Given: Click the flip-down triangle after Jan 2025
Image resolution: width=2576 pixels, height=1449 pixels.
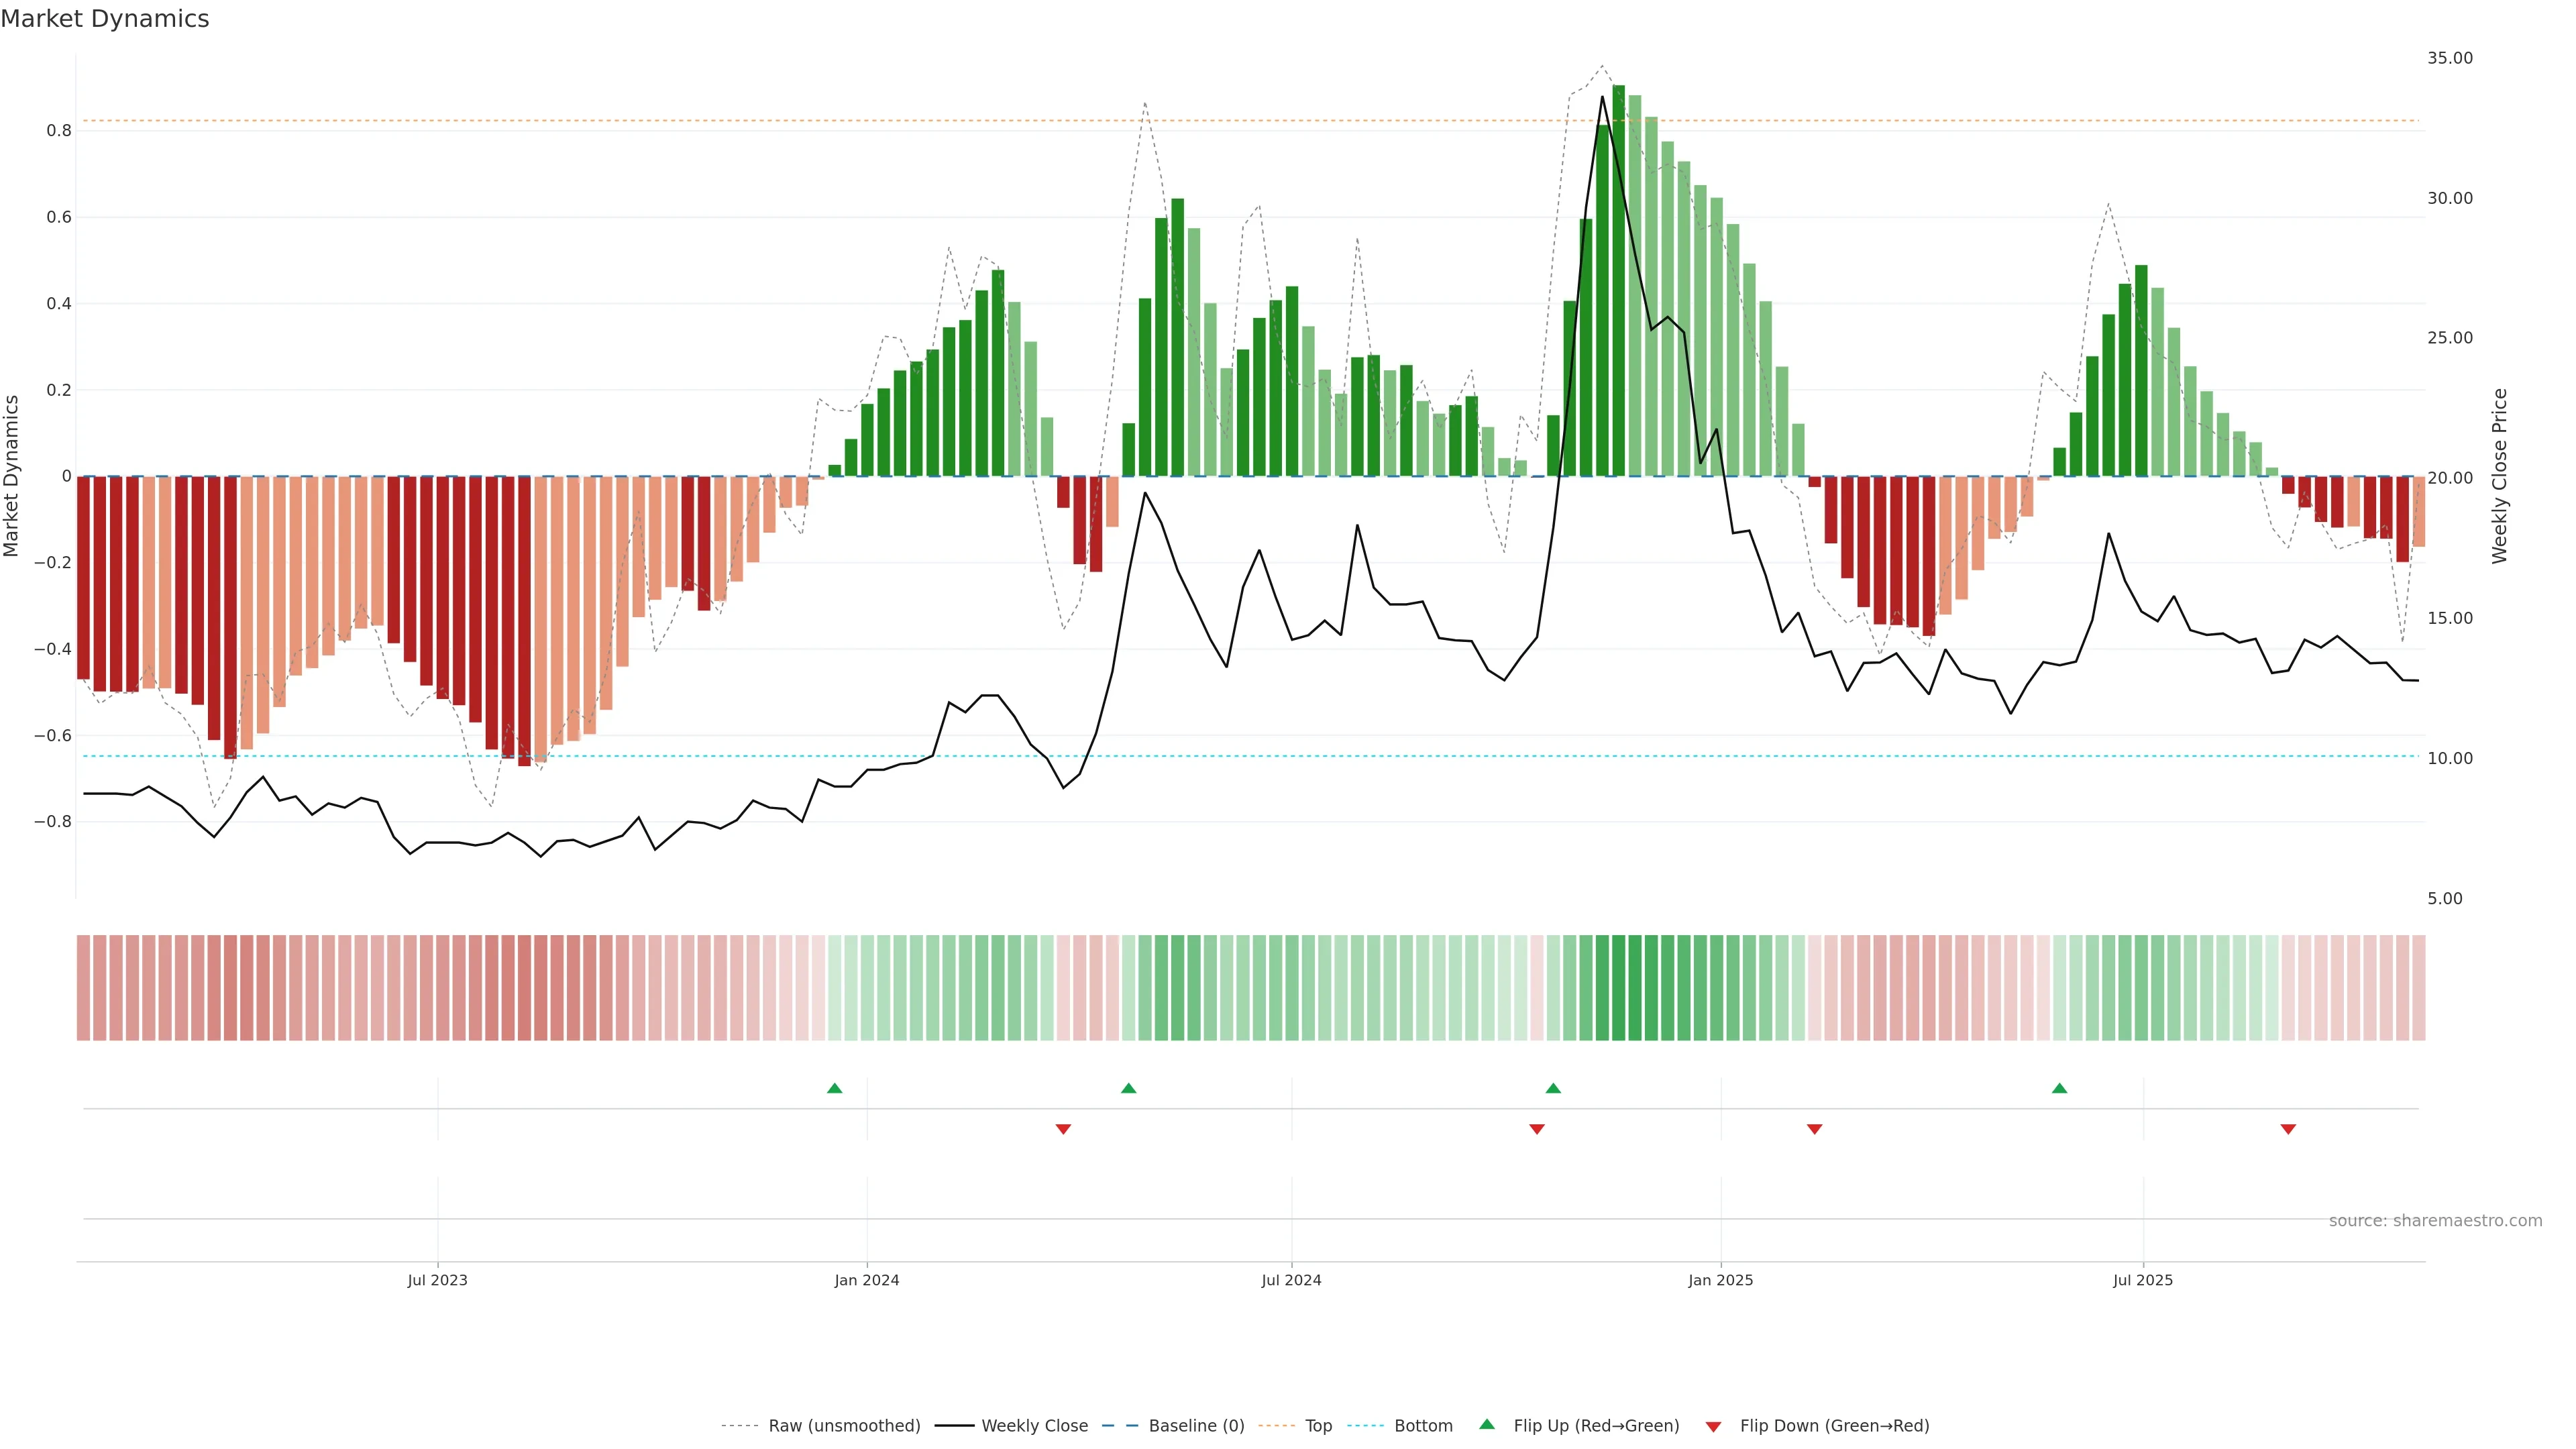Looking at the screenshot, I should [1814, 1129].
